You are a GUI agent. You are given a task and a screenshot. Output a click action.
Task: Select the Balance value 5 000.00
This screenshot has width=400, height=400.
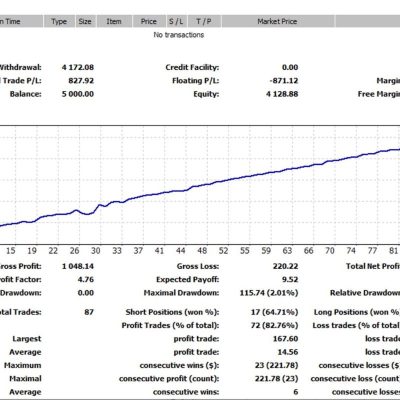78,94
